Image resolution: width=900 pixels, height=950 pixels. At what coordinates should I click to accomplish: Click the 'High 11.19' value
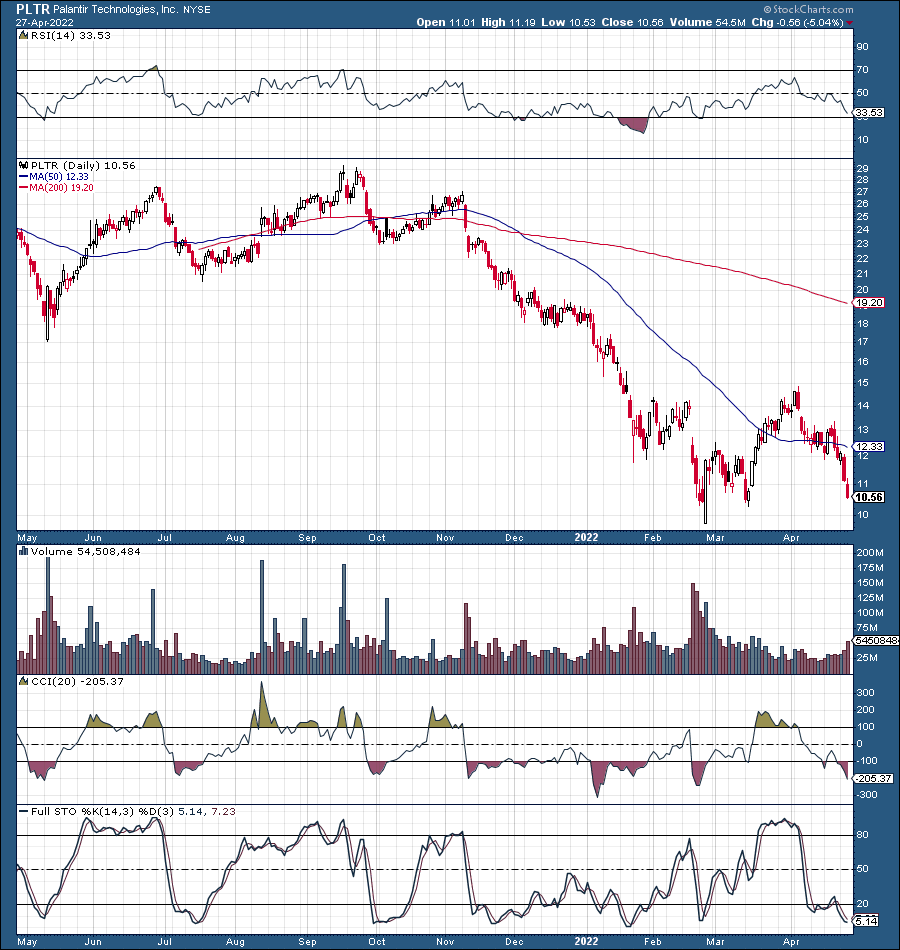pos(508,22)
